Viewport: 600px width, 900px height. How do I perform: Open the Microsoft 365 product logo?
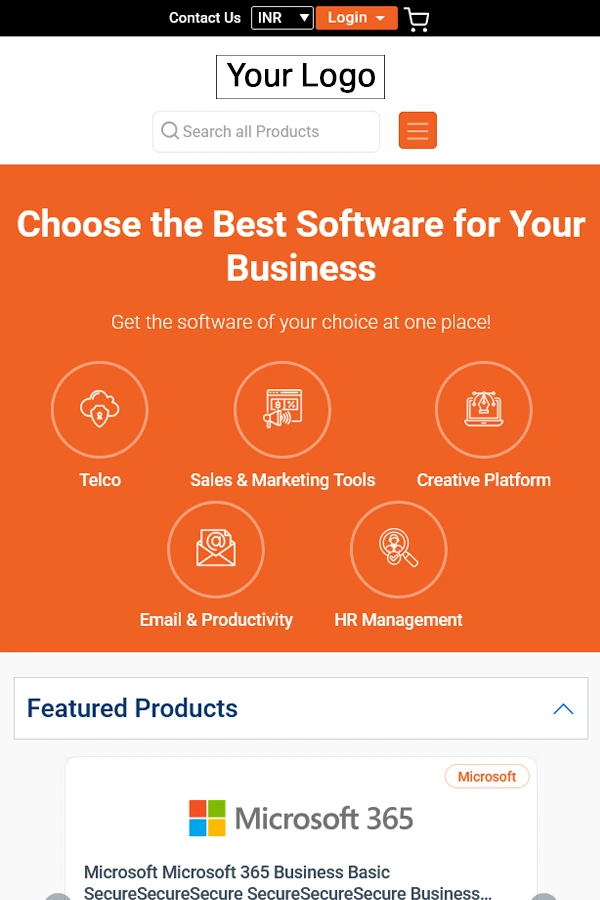click(301, 818)
